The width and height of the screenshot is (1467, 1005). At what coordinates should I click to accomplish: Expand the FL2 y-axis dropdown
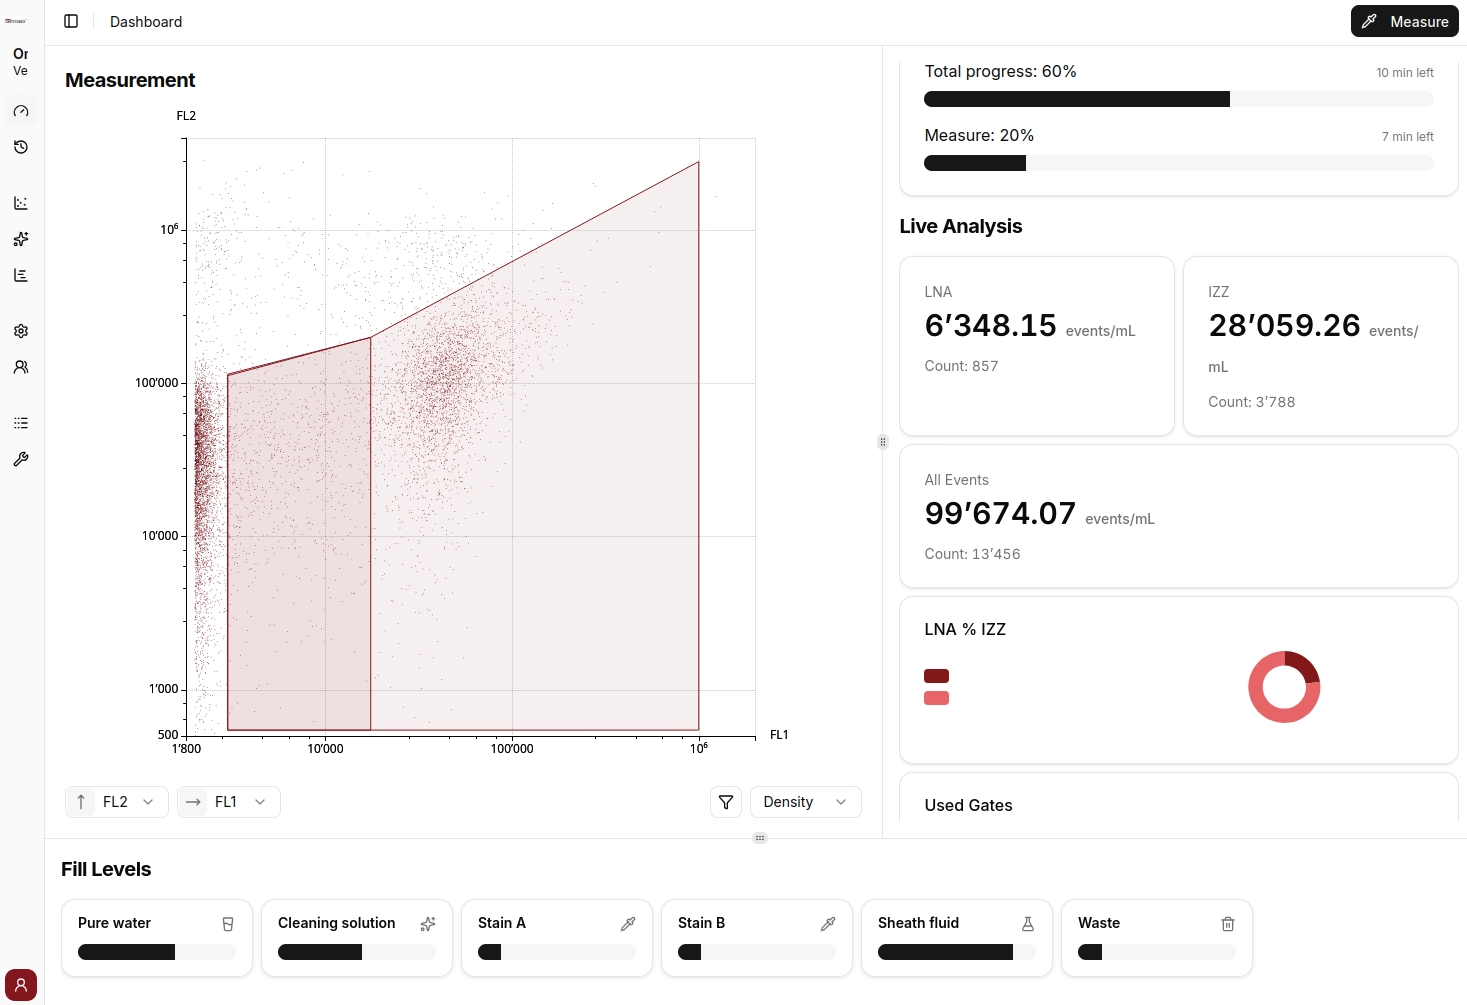pyautogui.click(x=117, y=802)
